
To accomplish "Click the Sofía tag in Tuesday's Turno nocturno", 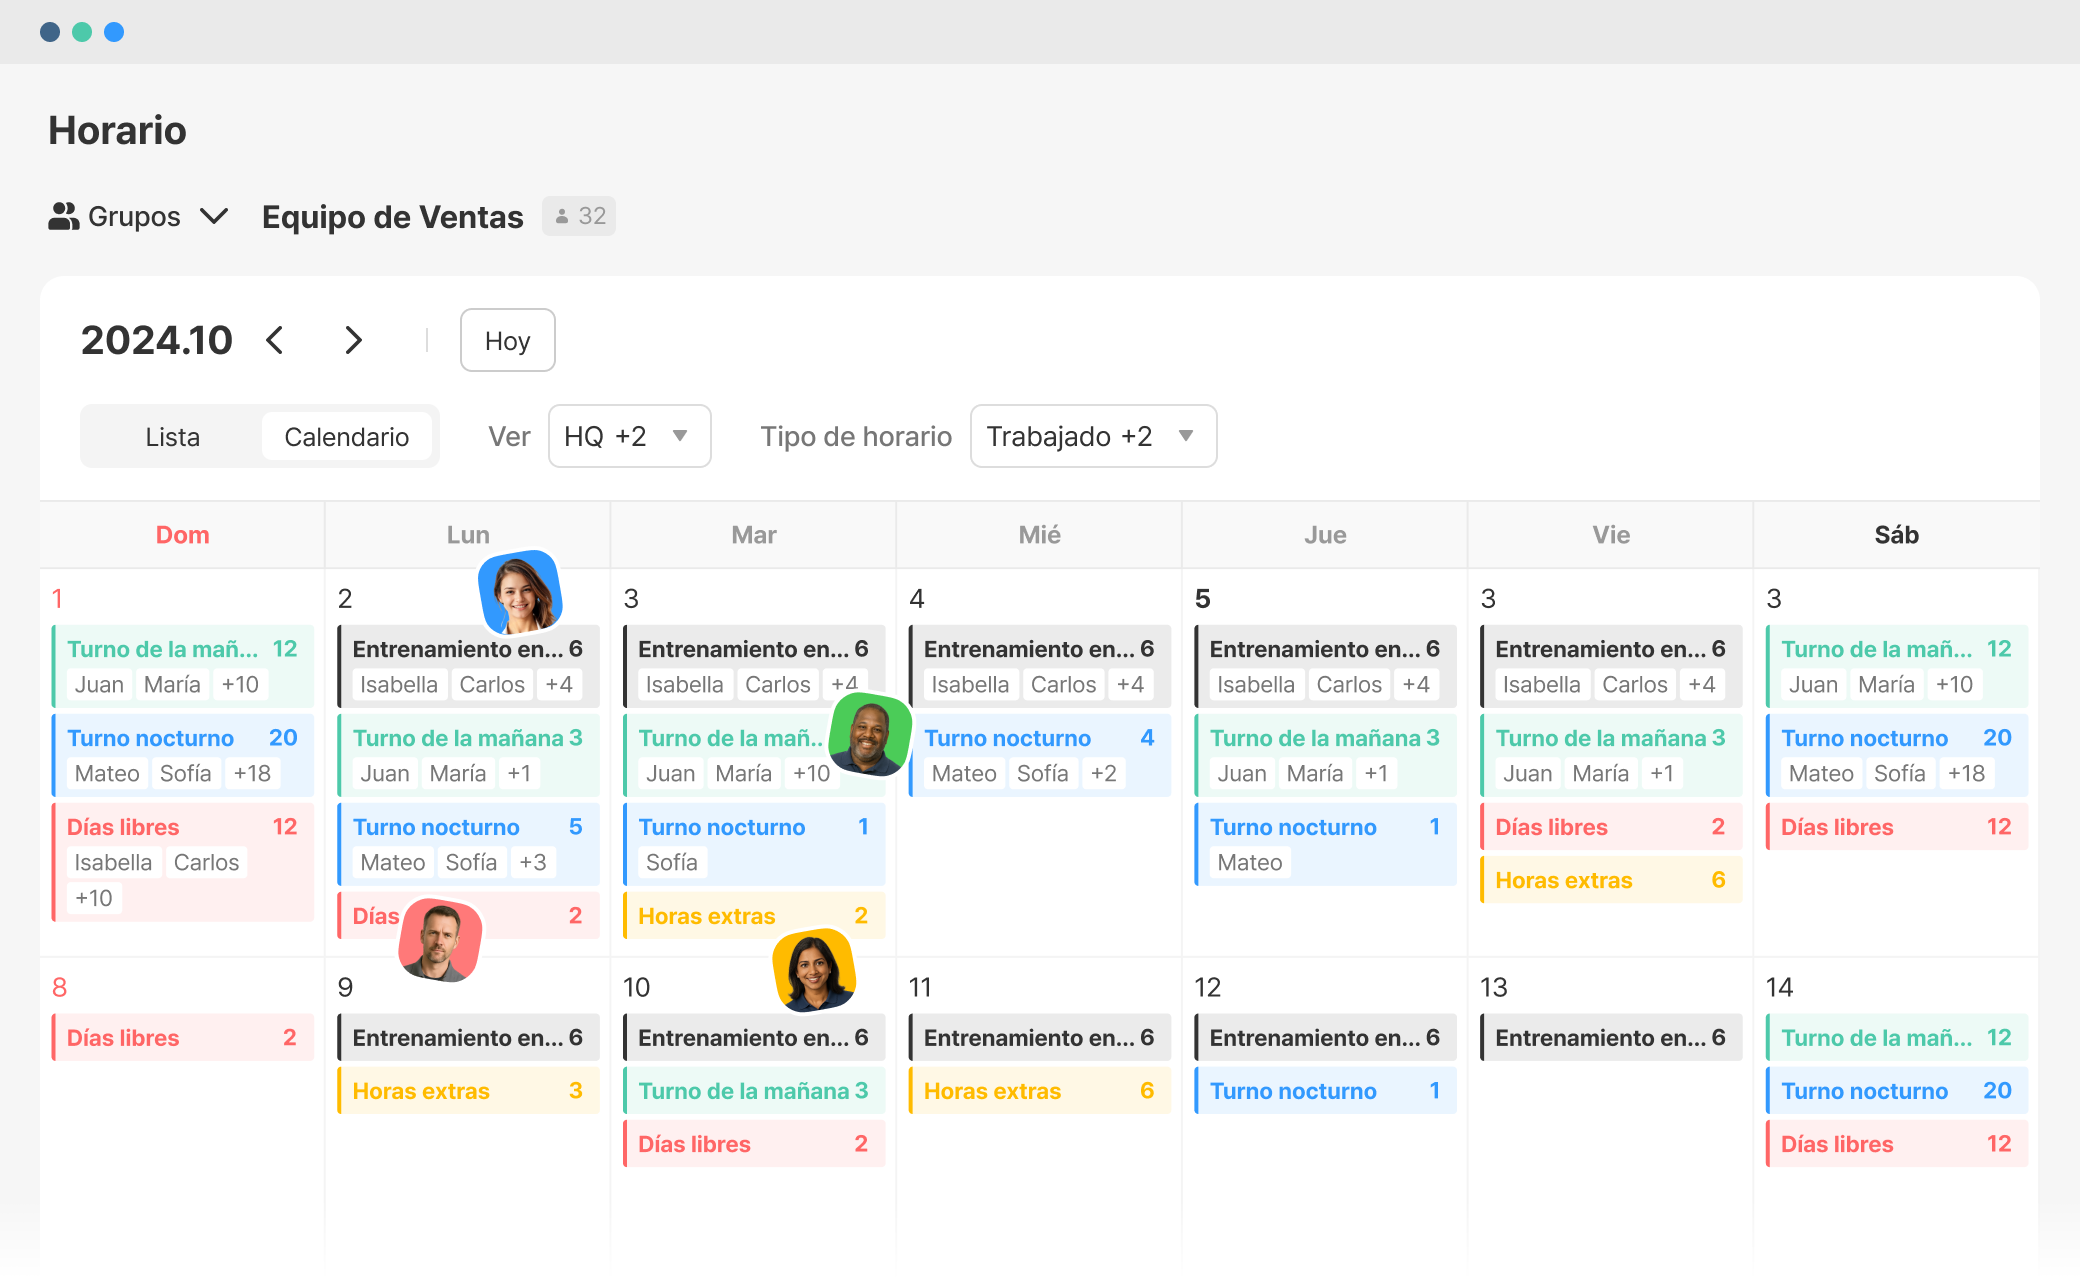I will point(671,862).
